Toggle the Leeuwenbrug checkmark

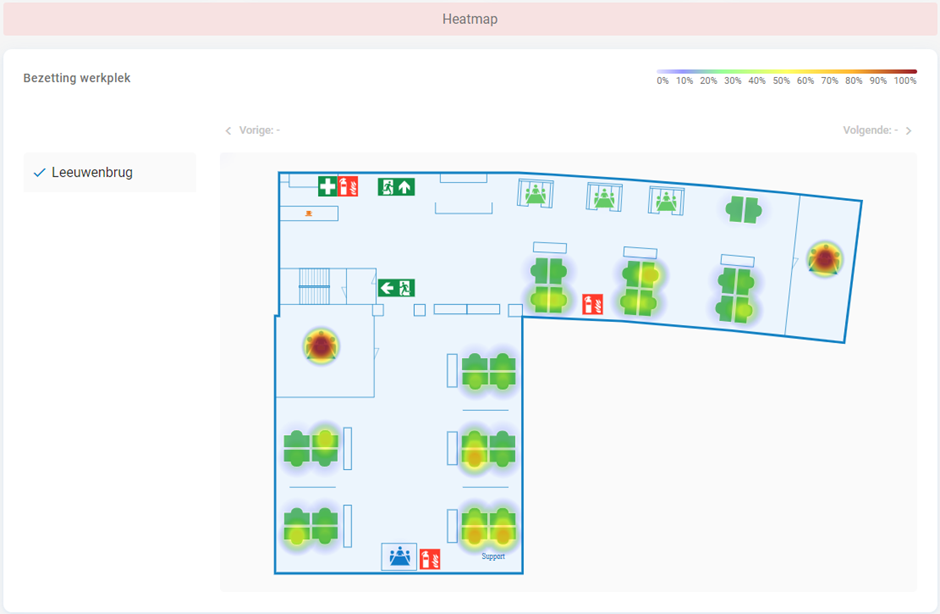pos(39,173)
